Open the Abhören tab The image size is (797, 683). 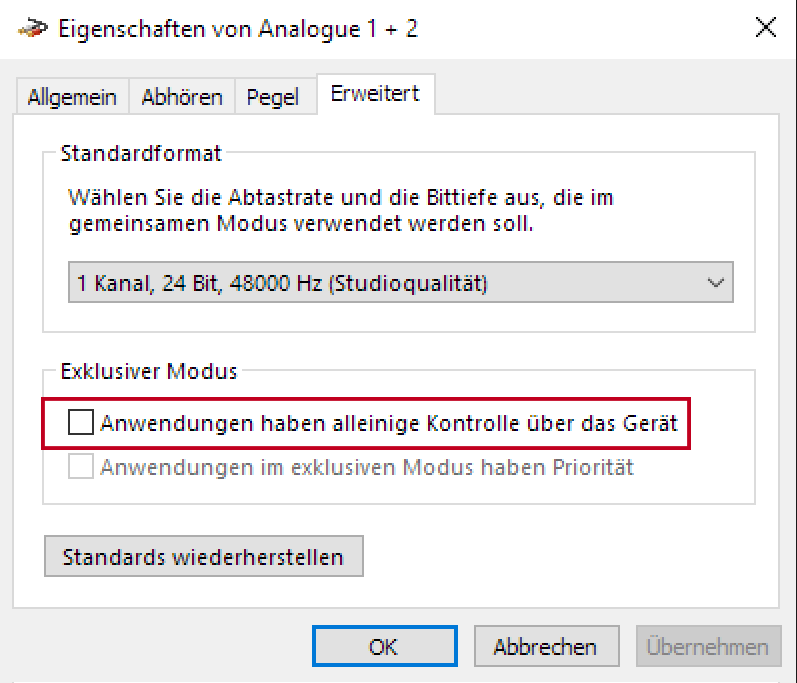point(182,97)
